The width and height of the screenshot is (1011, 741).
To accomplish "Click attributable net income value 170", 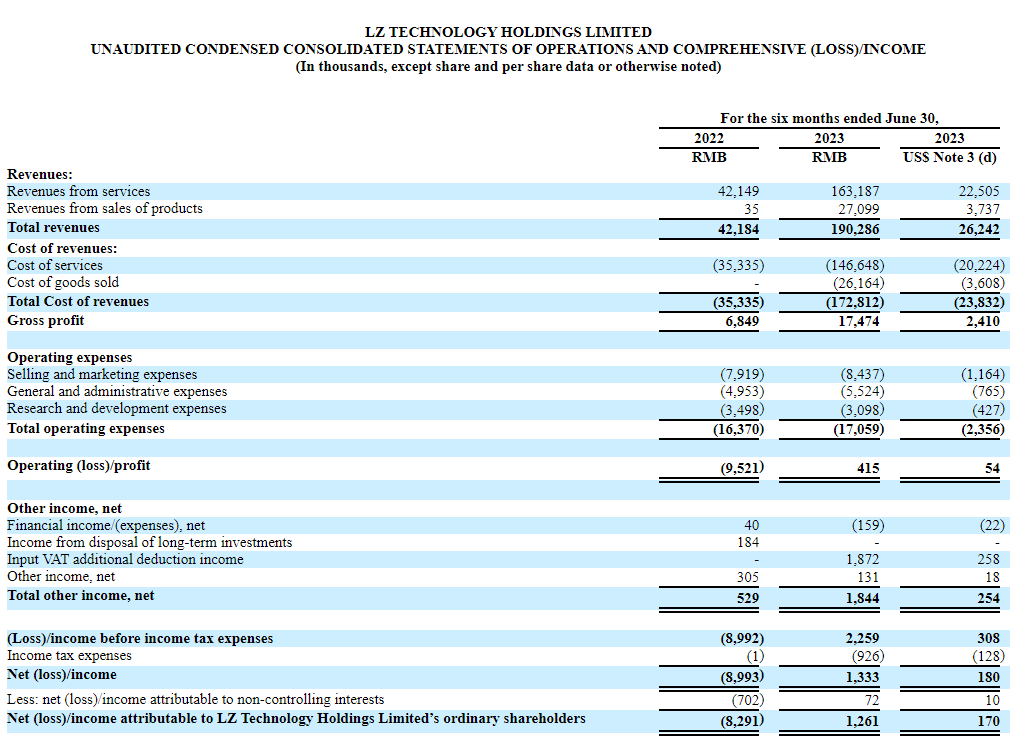I will 988,720.
